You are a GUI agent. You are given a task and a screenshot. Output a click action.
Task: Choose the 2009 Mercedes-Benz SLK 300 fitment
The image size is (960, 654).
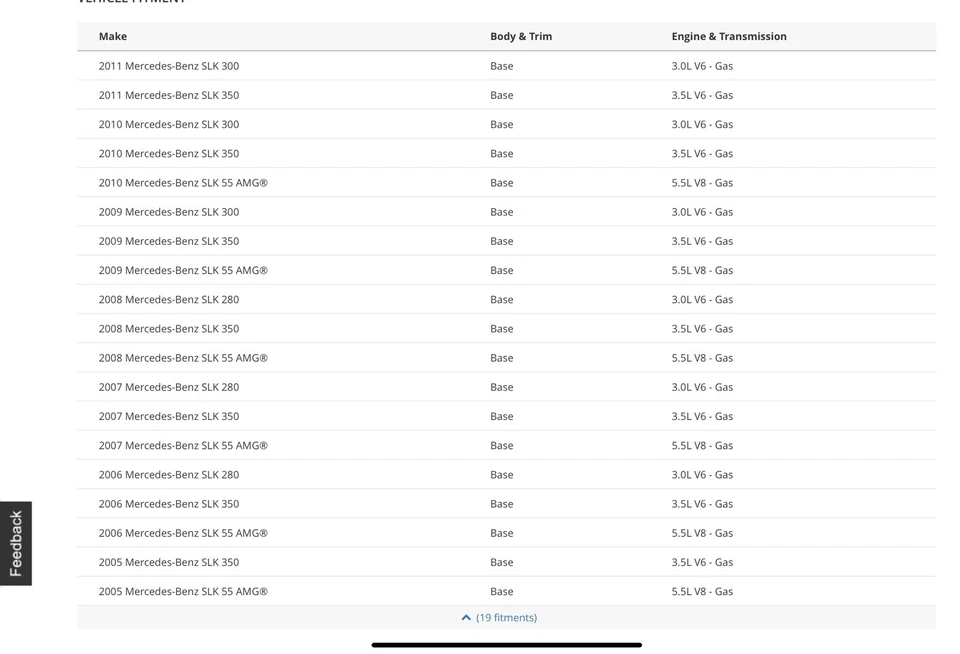coord(169,212)
